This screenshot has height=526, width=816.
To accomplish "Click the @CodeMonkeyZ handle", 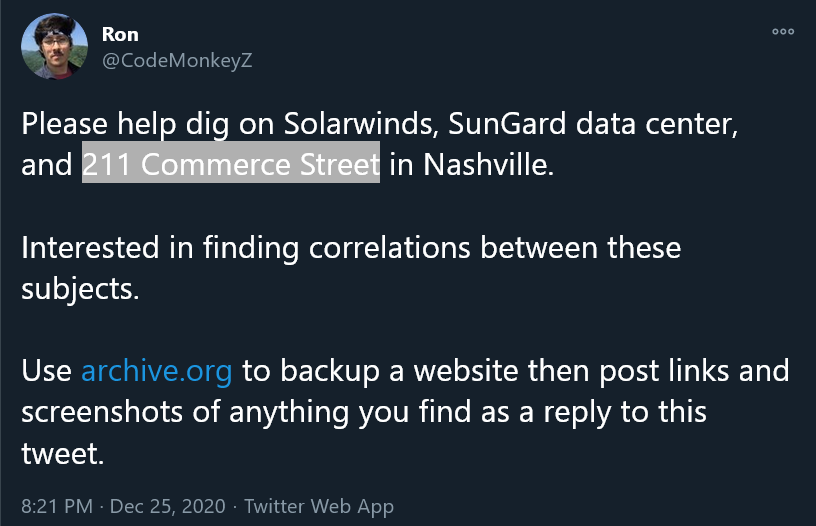I will (x=177, y=60).
